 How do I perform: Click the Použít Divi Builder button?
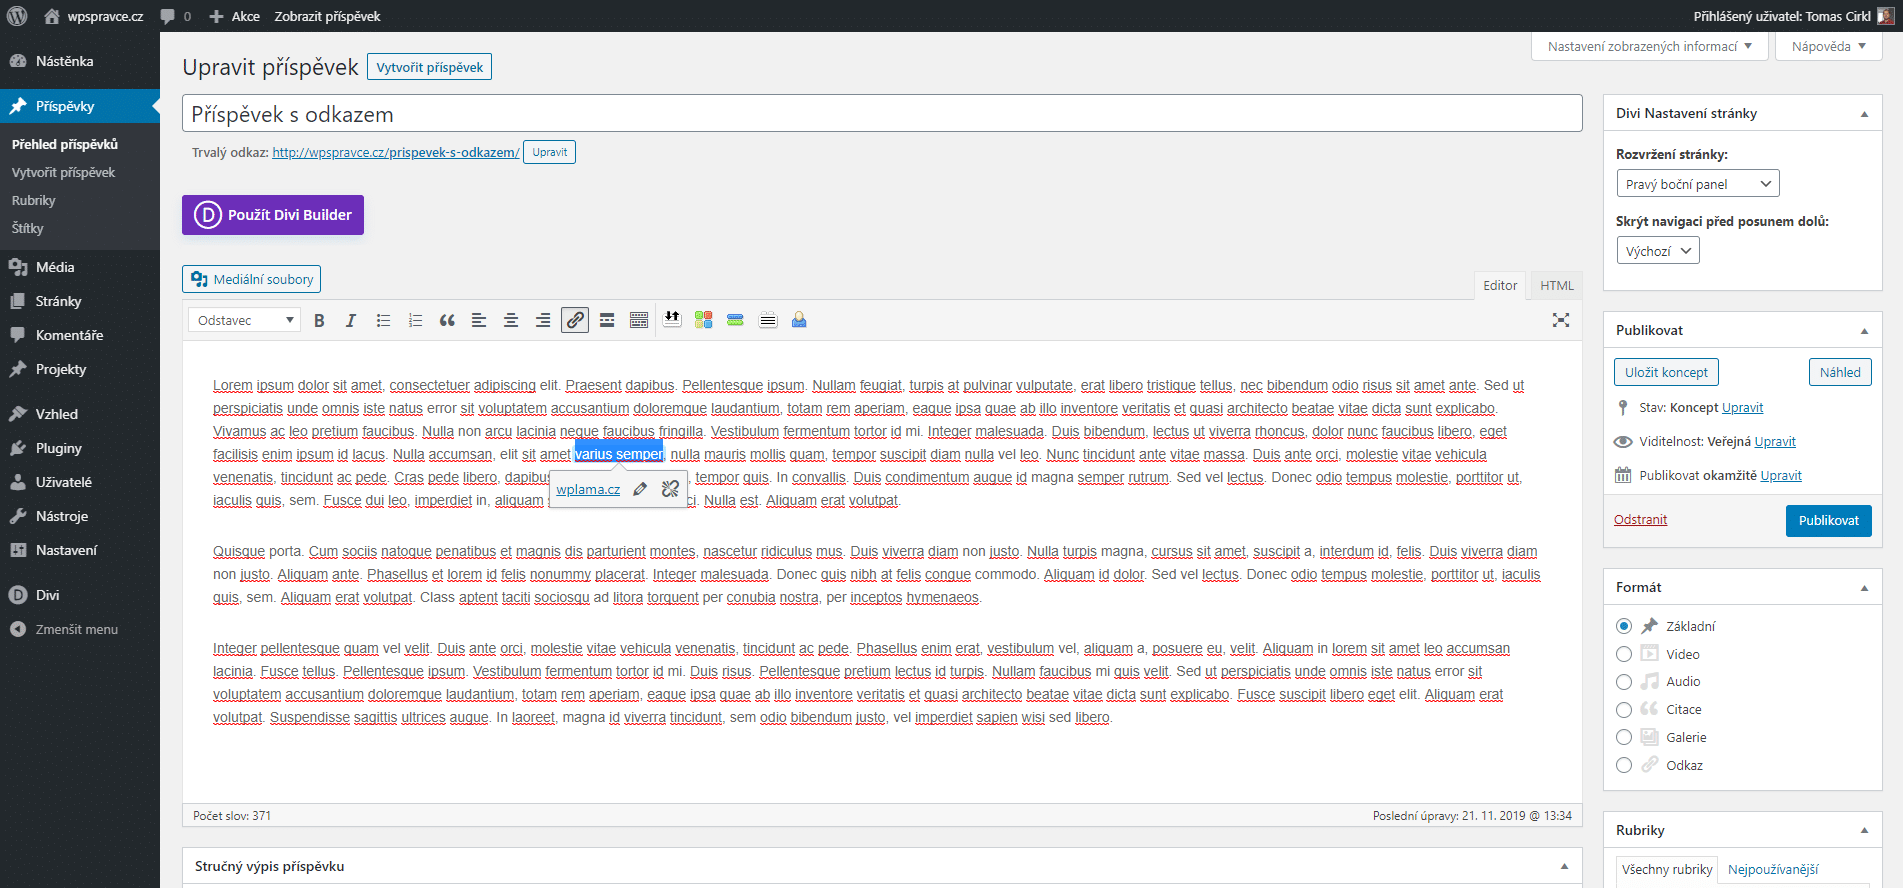273,215
